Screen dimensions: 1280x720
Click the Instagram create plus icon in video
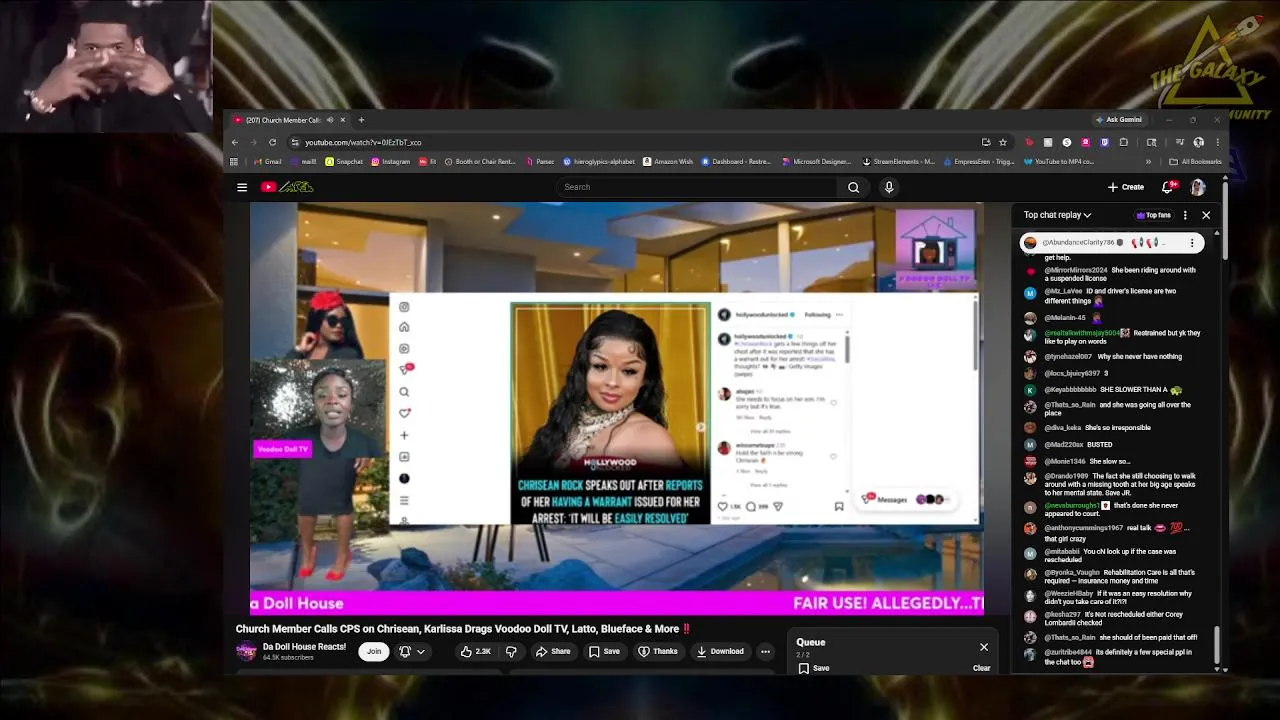[x=404, y=435]
